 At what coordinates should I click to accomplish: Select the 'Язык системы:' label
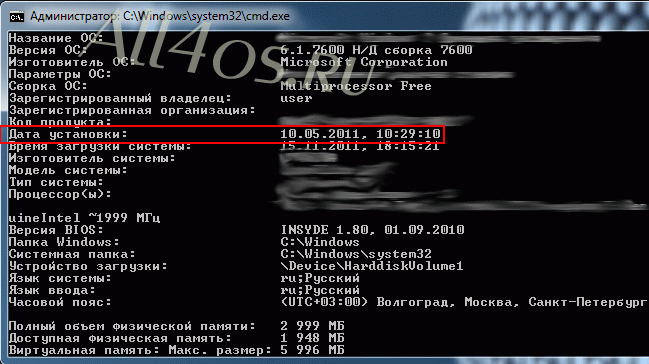(x=60, y=278)
